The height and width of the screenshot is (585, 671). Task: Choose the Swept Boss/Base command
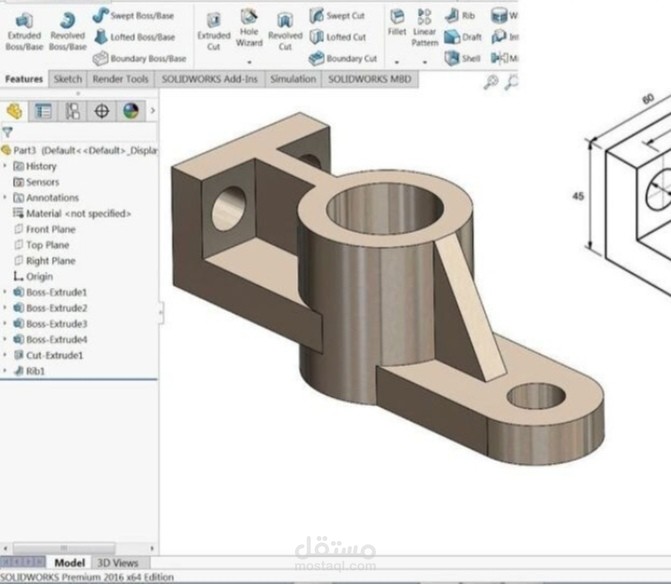tap(134, 16)
